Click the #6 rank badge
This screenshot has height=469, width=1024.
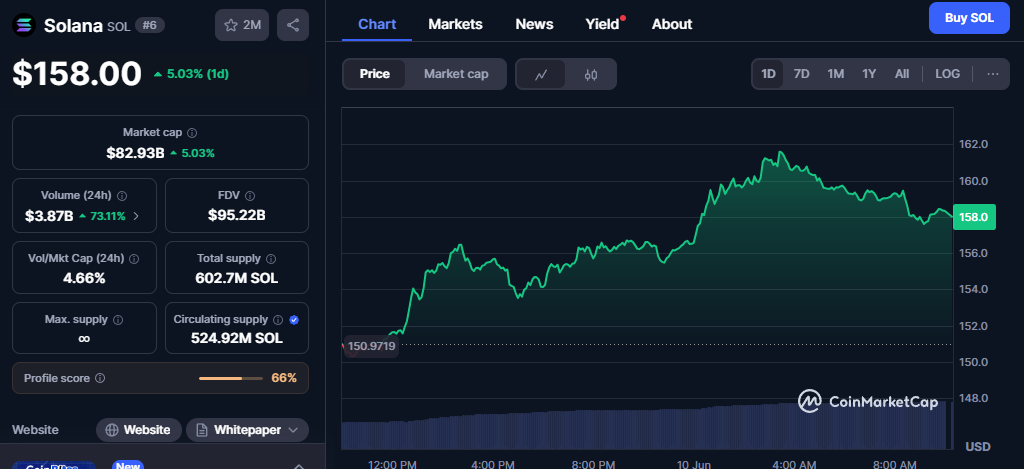pyautogui.click(x=150, y=25)
